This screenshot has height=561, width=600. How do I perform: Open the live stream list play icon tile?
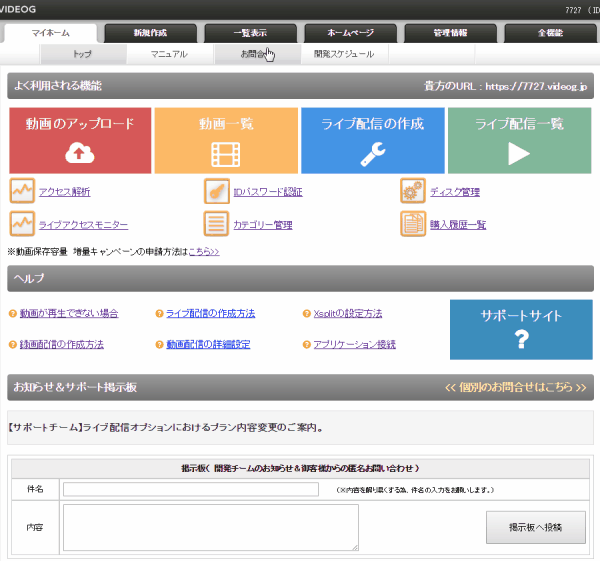pyautogui.click(x=519, y=153)
